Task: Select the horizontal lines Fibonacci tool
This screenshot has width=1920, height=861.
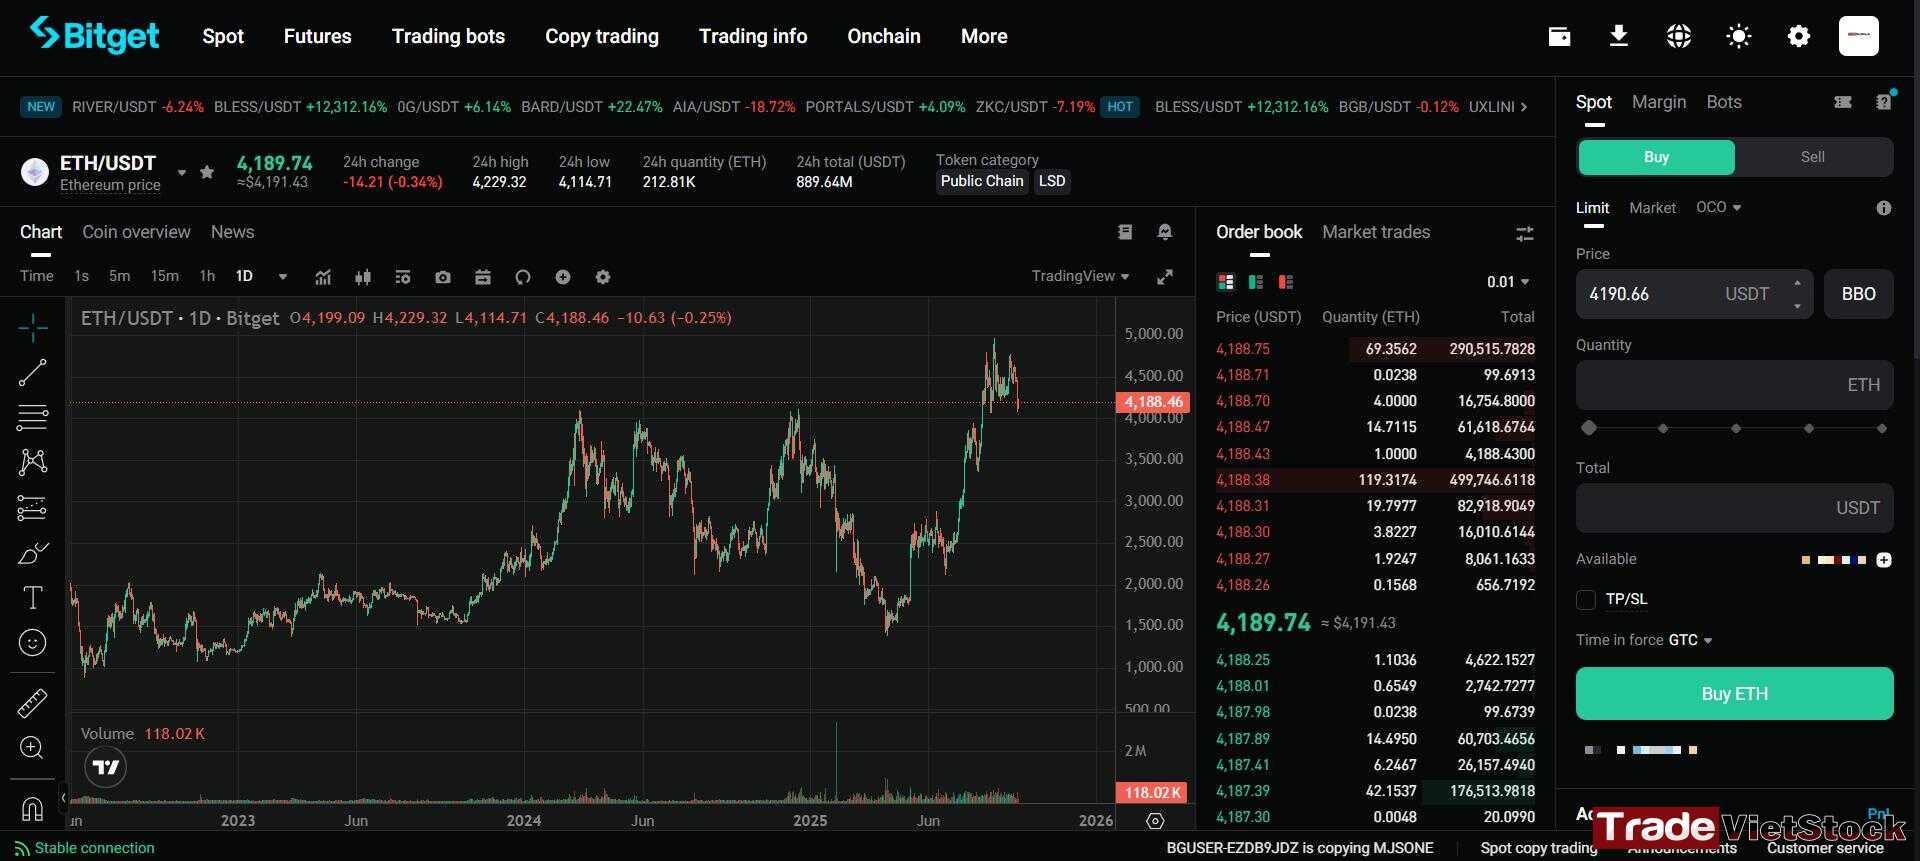Action: pyautogui.click(x=32, y=417)
